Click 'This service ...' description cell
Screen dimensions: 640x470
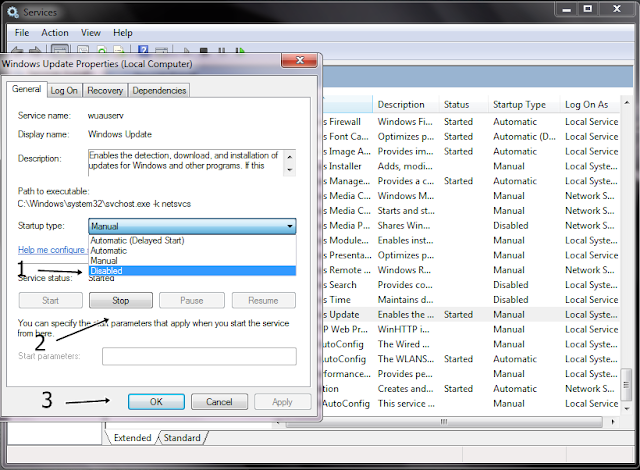tap(406, 403)
